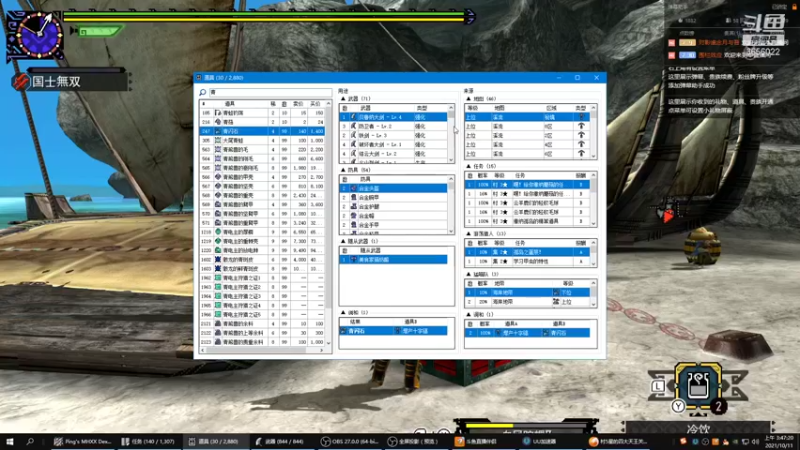Select the second quest row with 16% chance

[x=527, y=194]
